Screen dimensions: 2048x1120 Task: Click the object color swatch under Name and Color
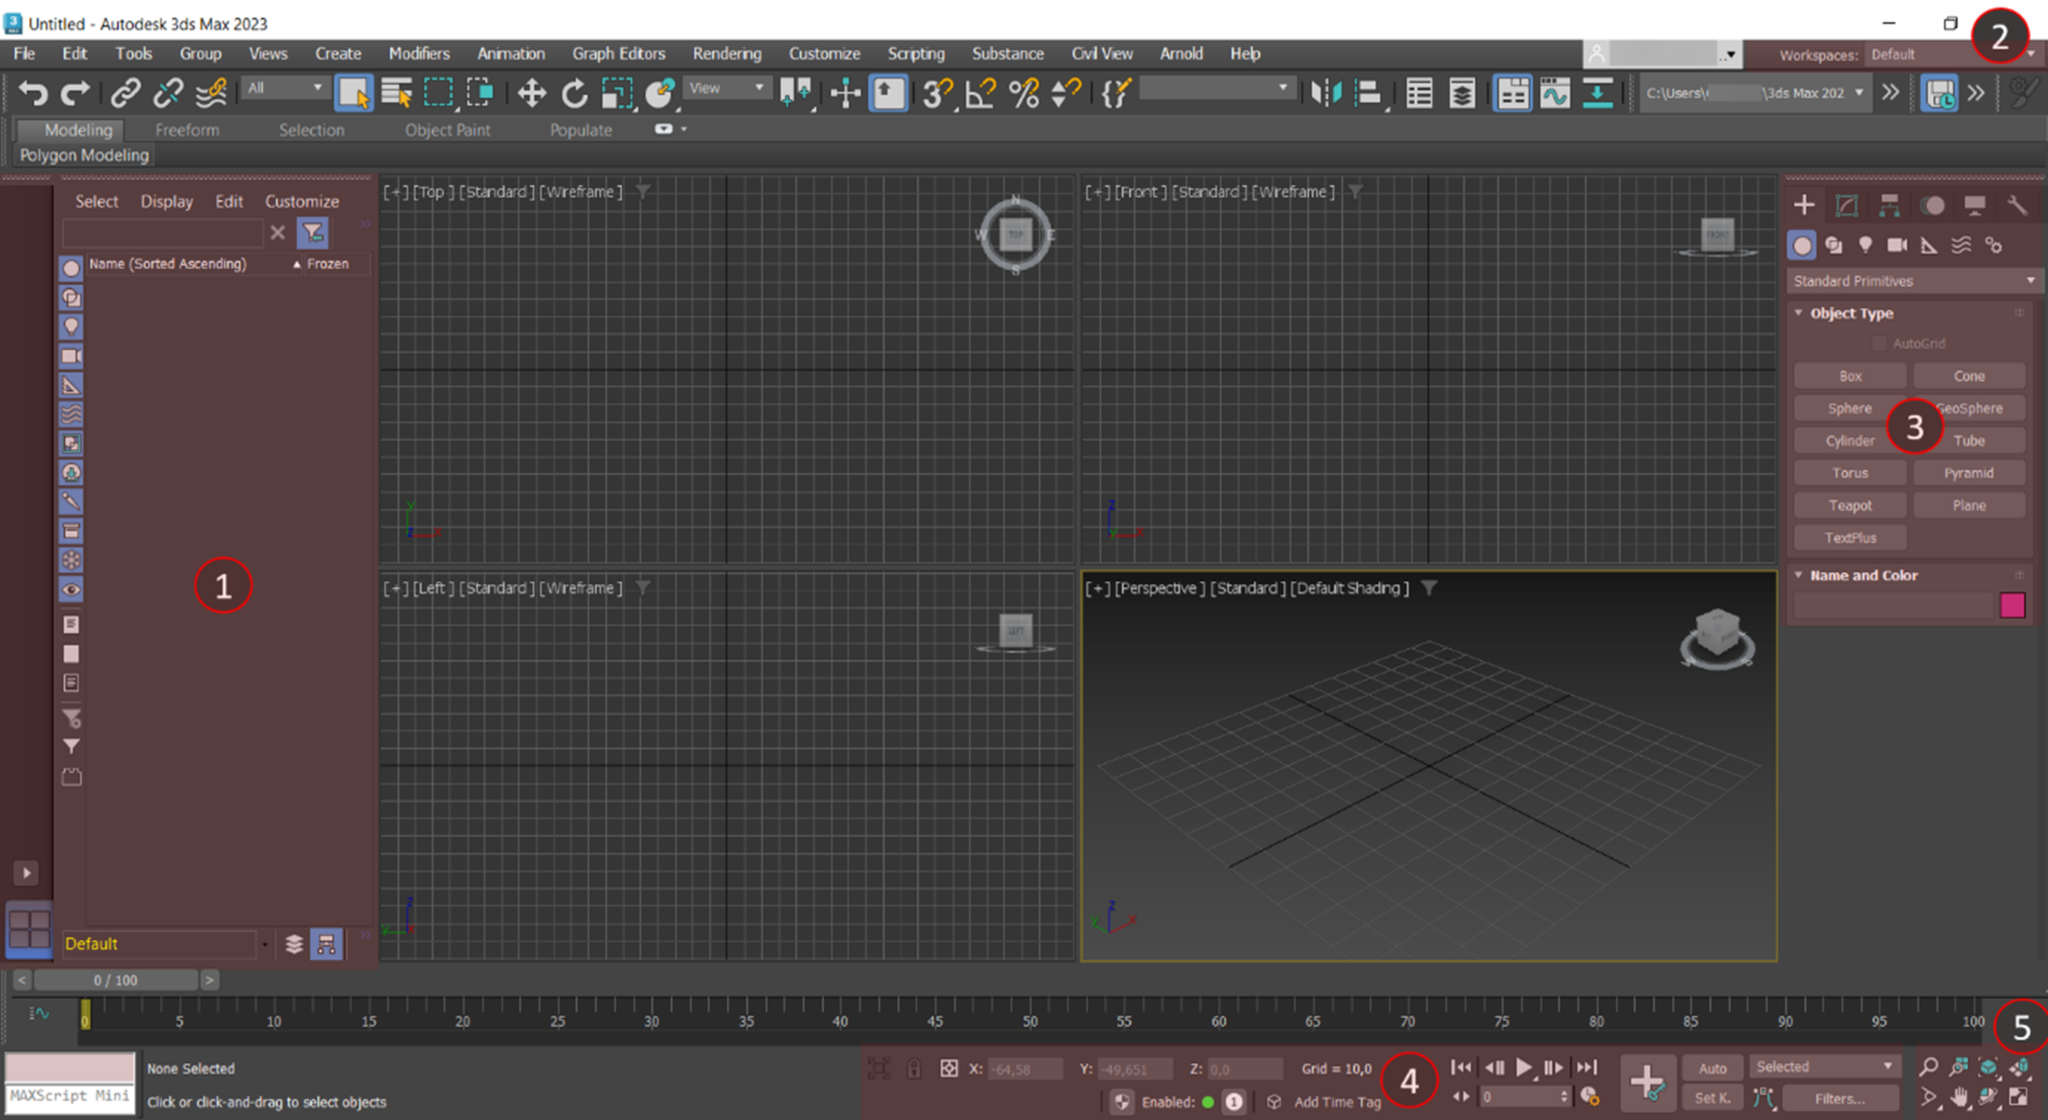click(2013, 605)
